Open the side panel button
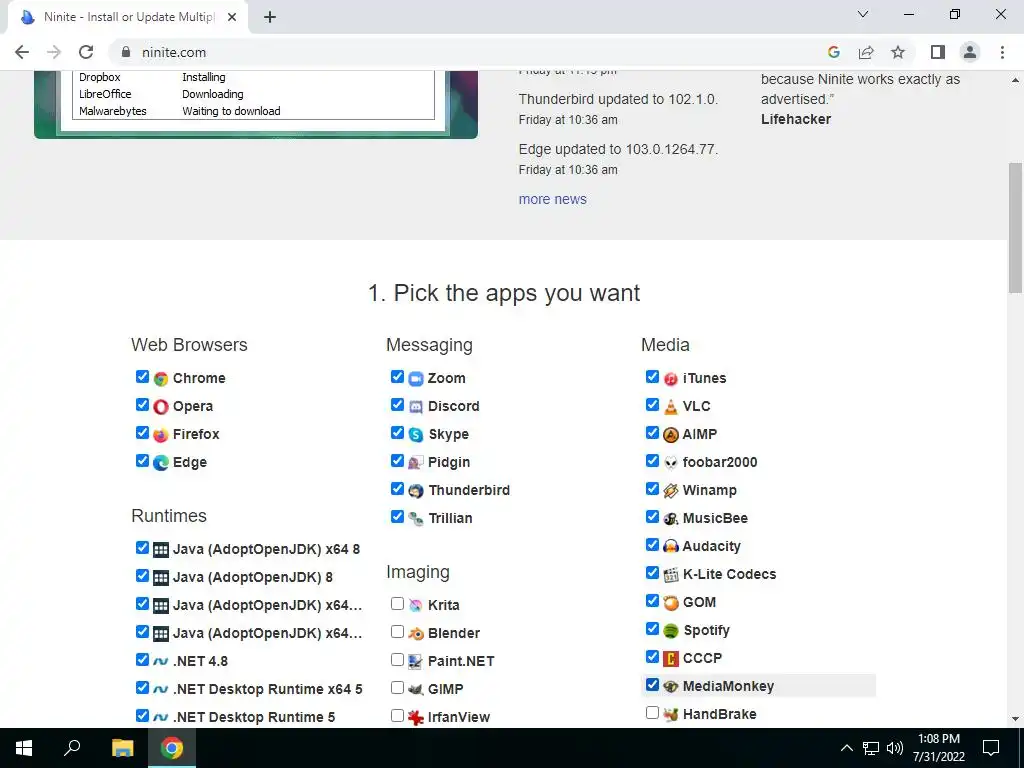1024x768 pixels. pos(938,52)
